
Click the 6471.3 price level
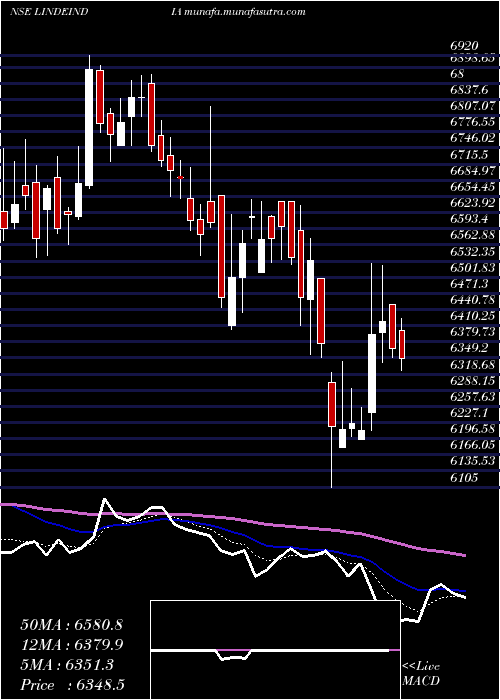pyautogui.click(x=469, y=283)
